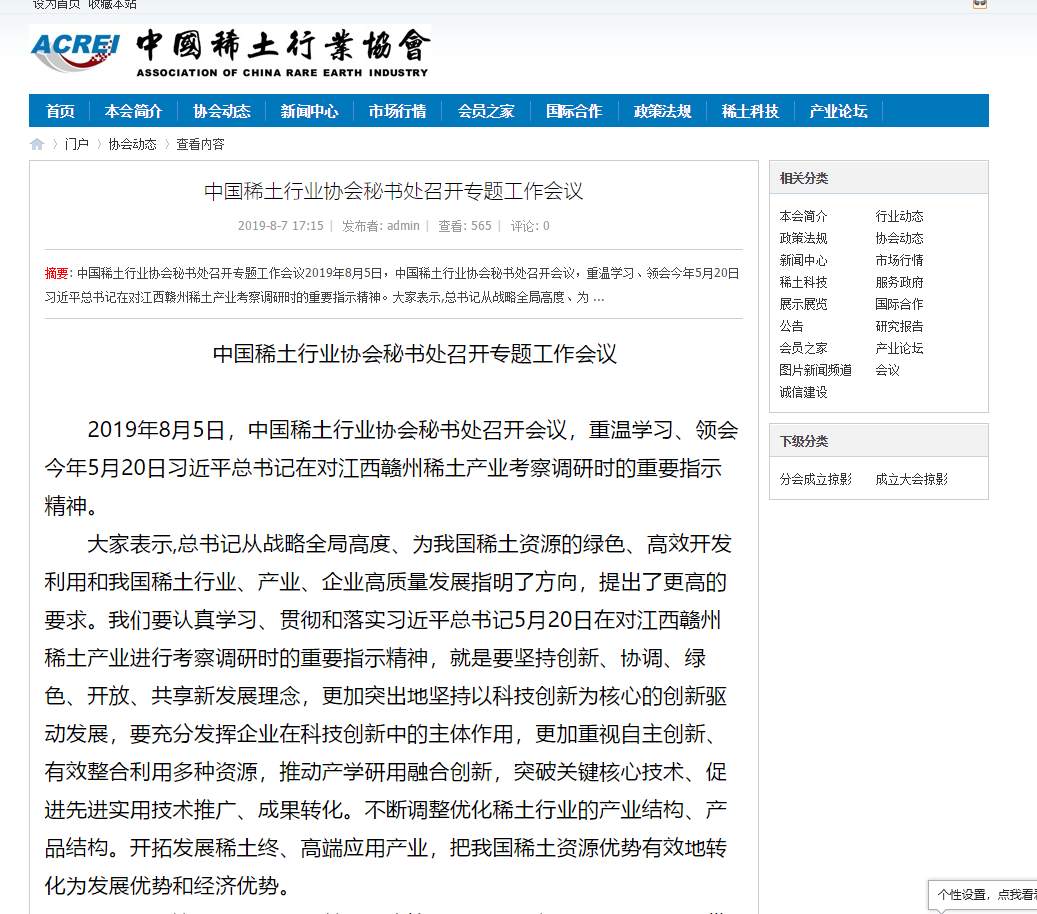Screen dimensions: 1037x914
Task: Open the 诚信建设 category link
Action: [x=804, y=392]
